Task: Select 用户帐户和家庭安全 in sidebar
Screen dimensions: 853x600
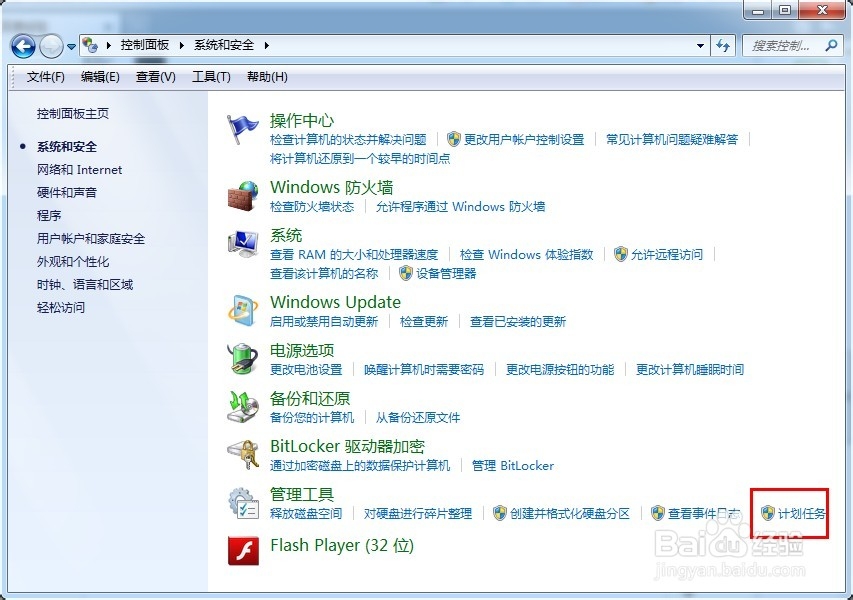Action: click(x=91, y=238)
